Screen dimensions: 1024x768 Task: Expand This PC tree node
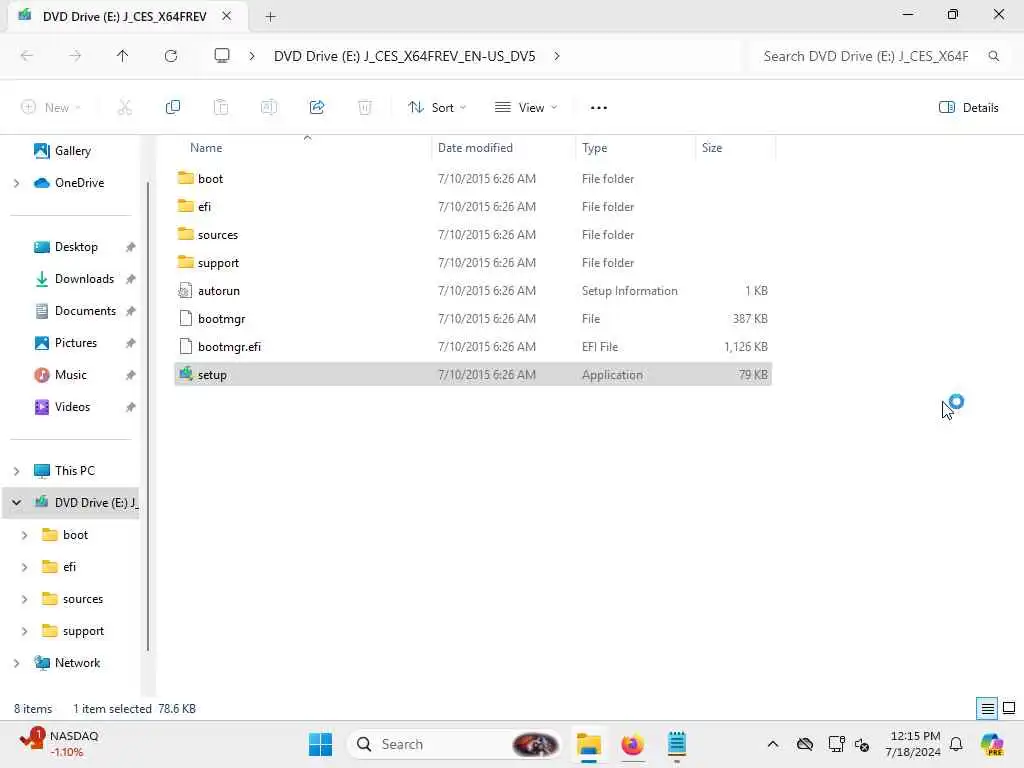[x=16, y=471]
